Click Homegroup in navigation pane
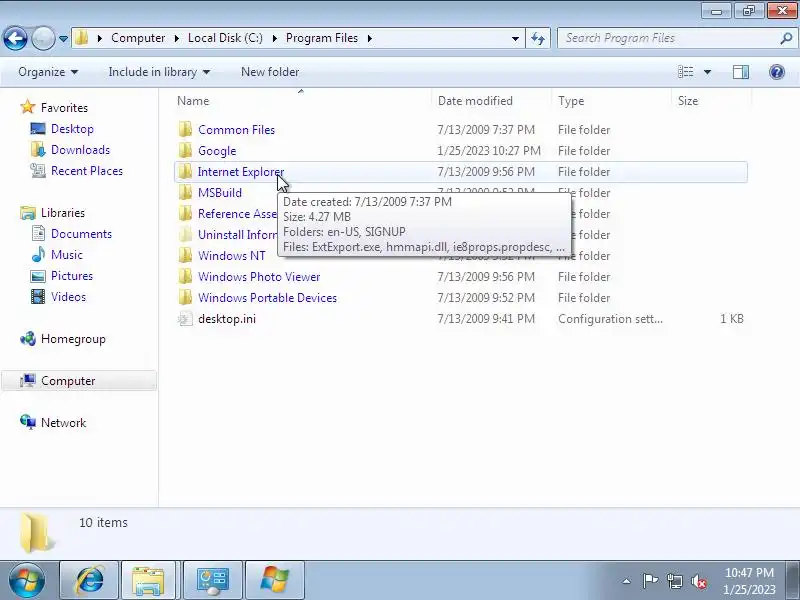 [x=73, y=339]
